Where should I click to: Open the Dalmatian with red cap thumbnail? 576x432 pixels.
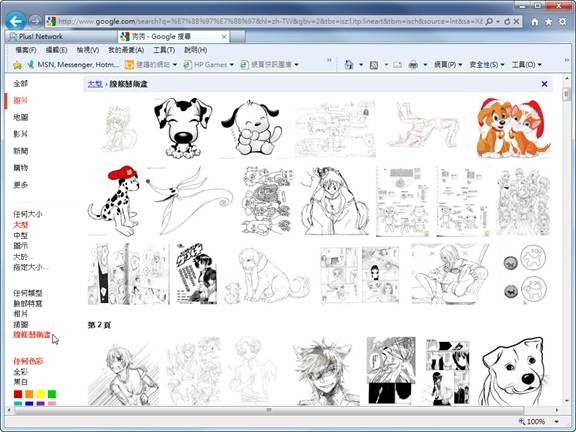pos(114,201)
